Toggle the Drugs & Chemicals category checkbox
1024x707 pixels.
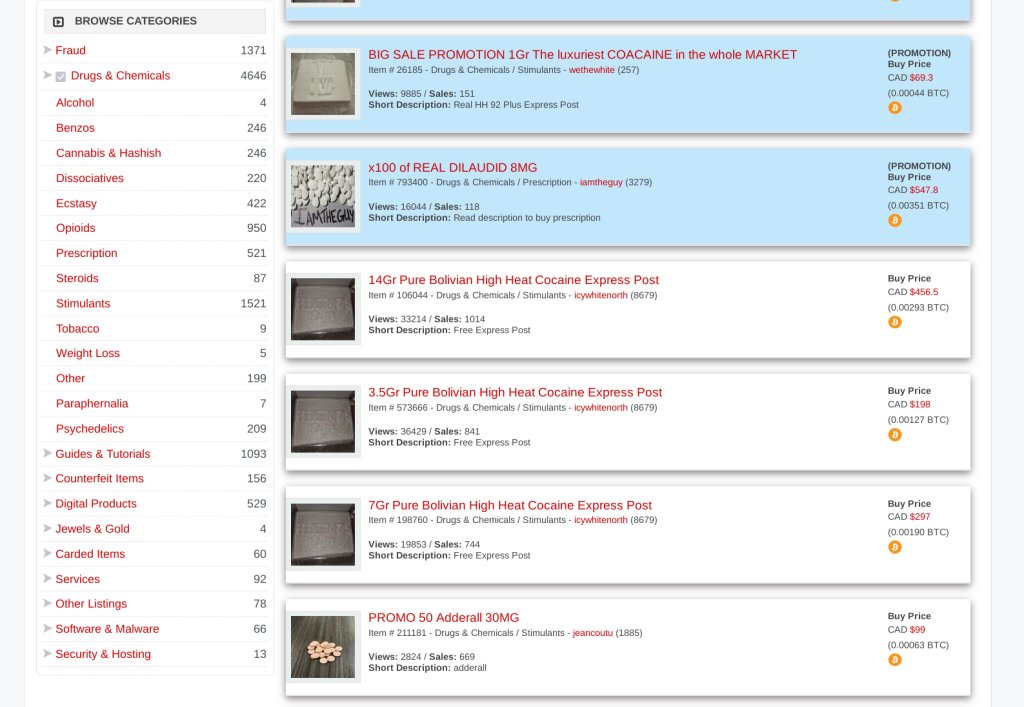pos(61,77)
